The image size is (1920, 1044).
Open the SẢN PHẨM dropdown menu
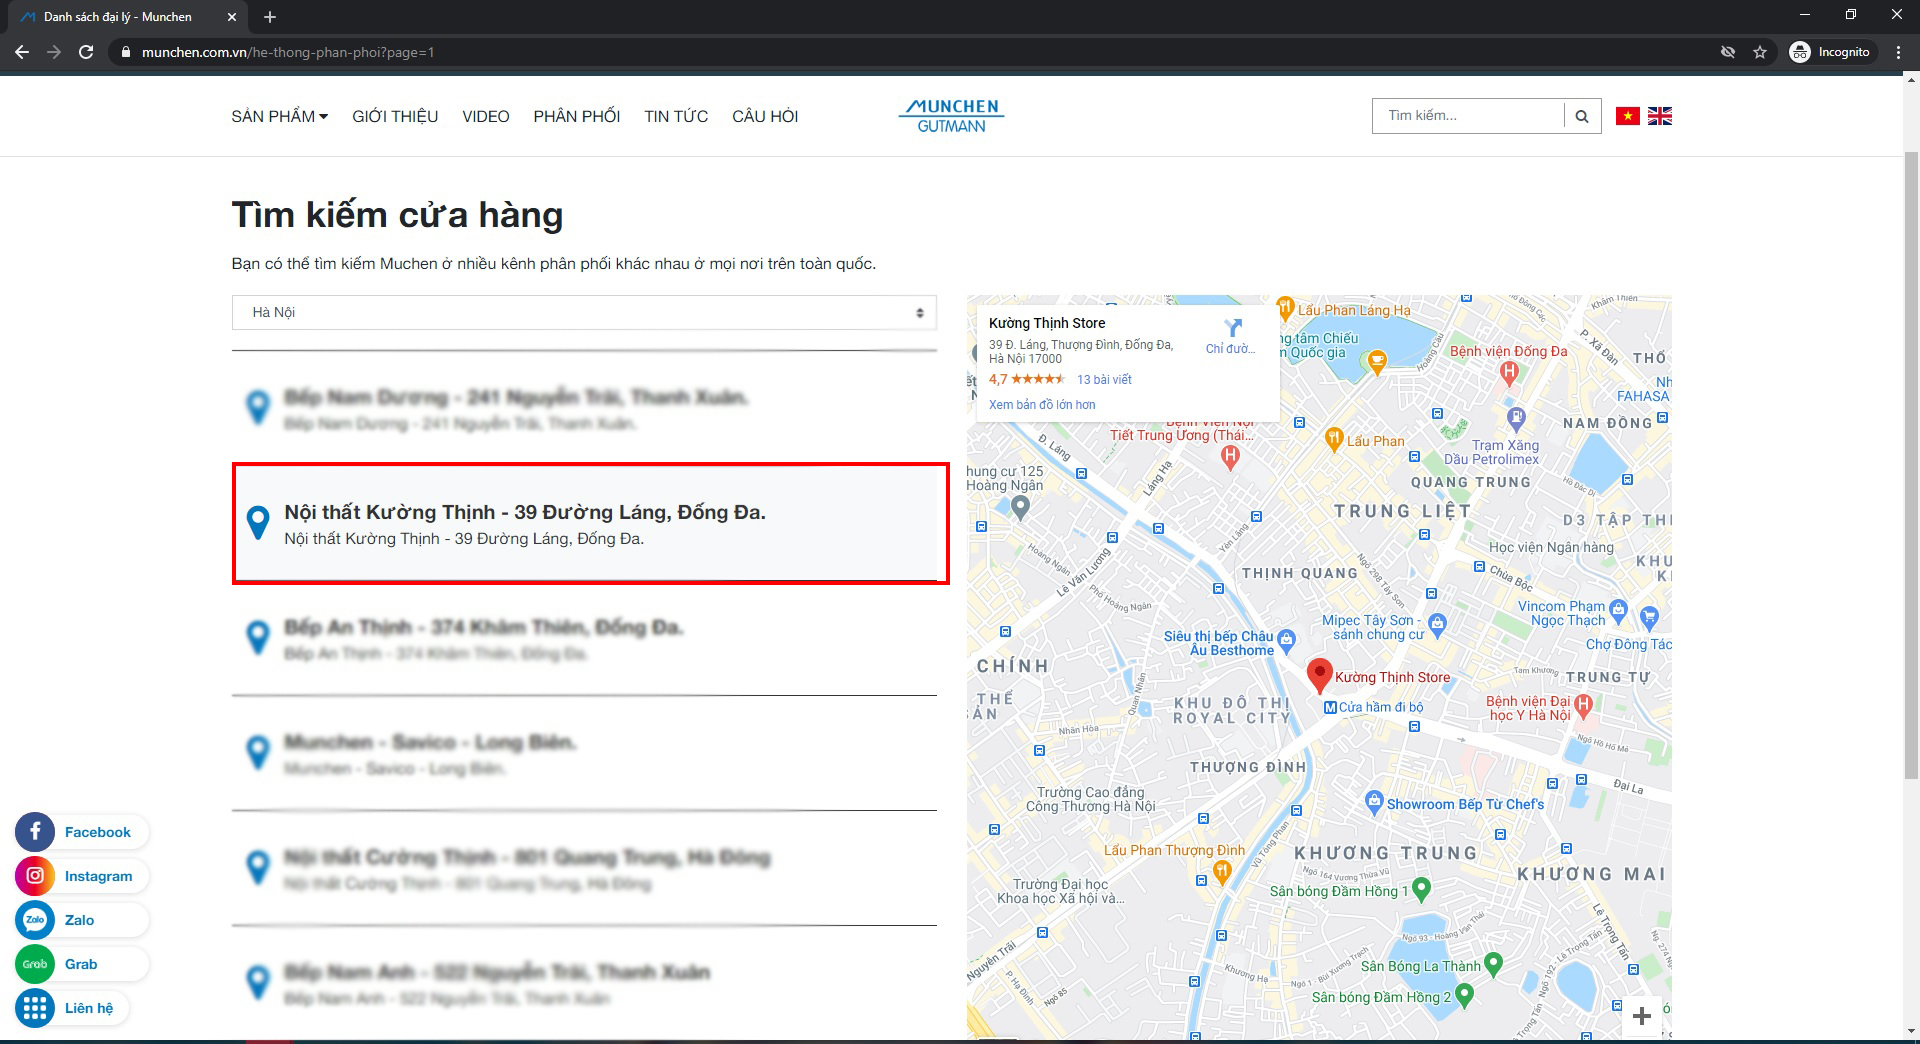(x=279, y=116)
